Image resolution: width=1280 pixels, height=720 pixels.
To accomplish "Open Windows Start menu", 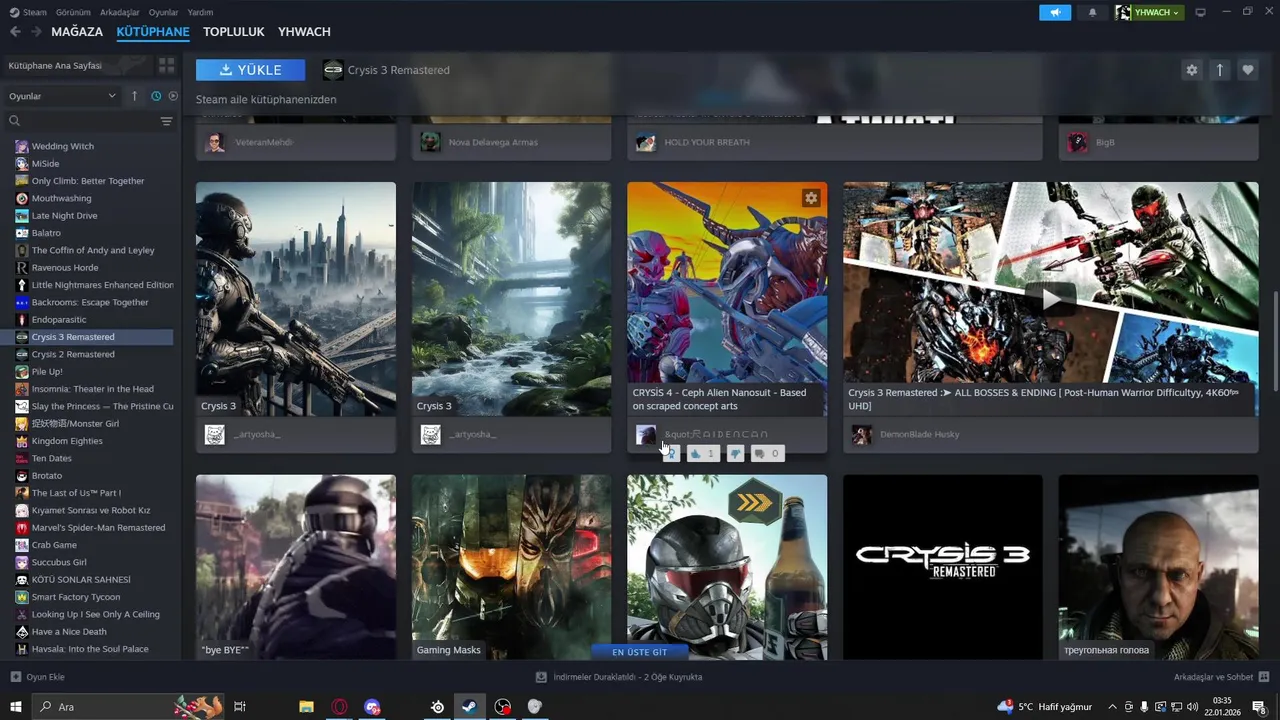I will 15,707.
